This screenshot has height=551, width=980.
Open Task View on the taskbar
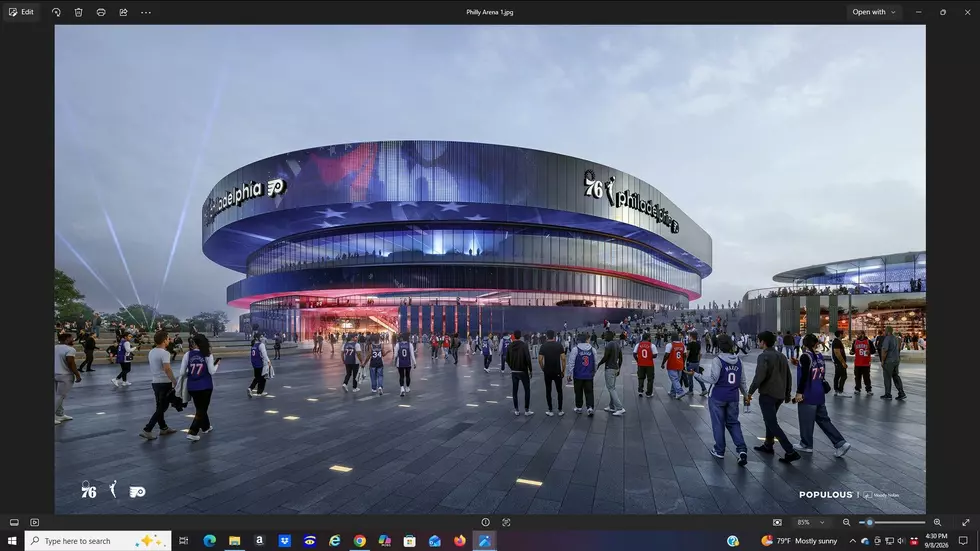tap(183, 540)
